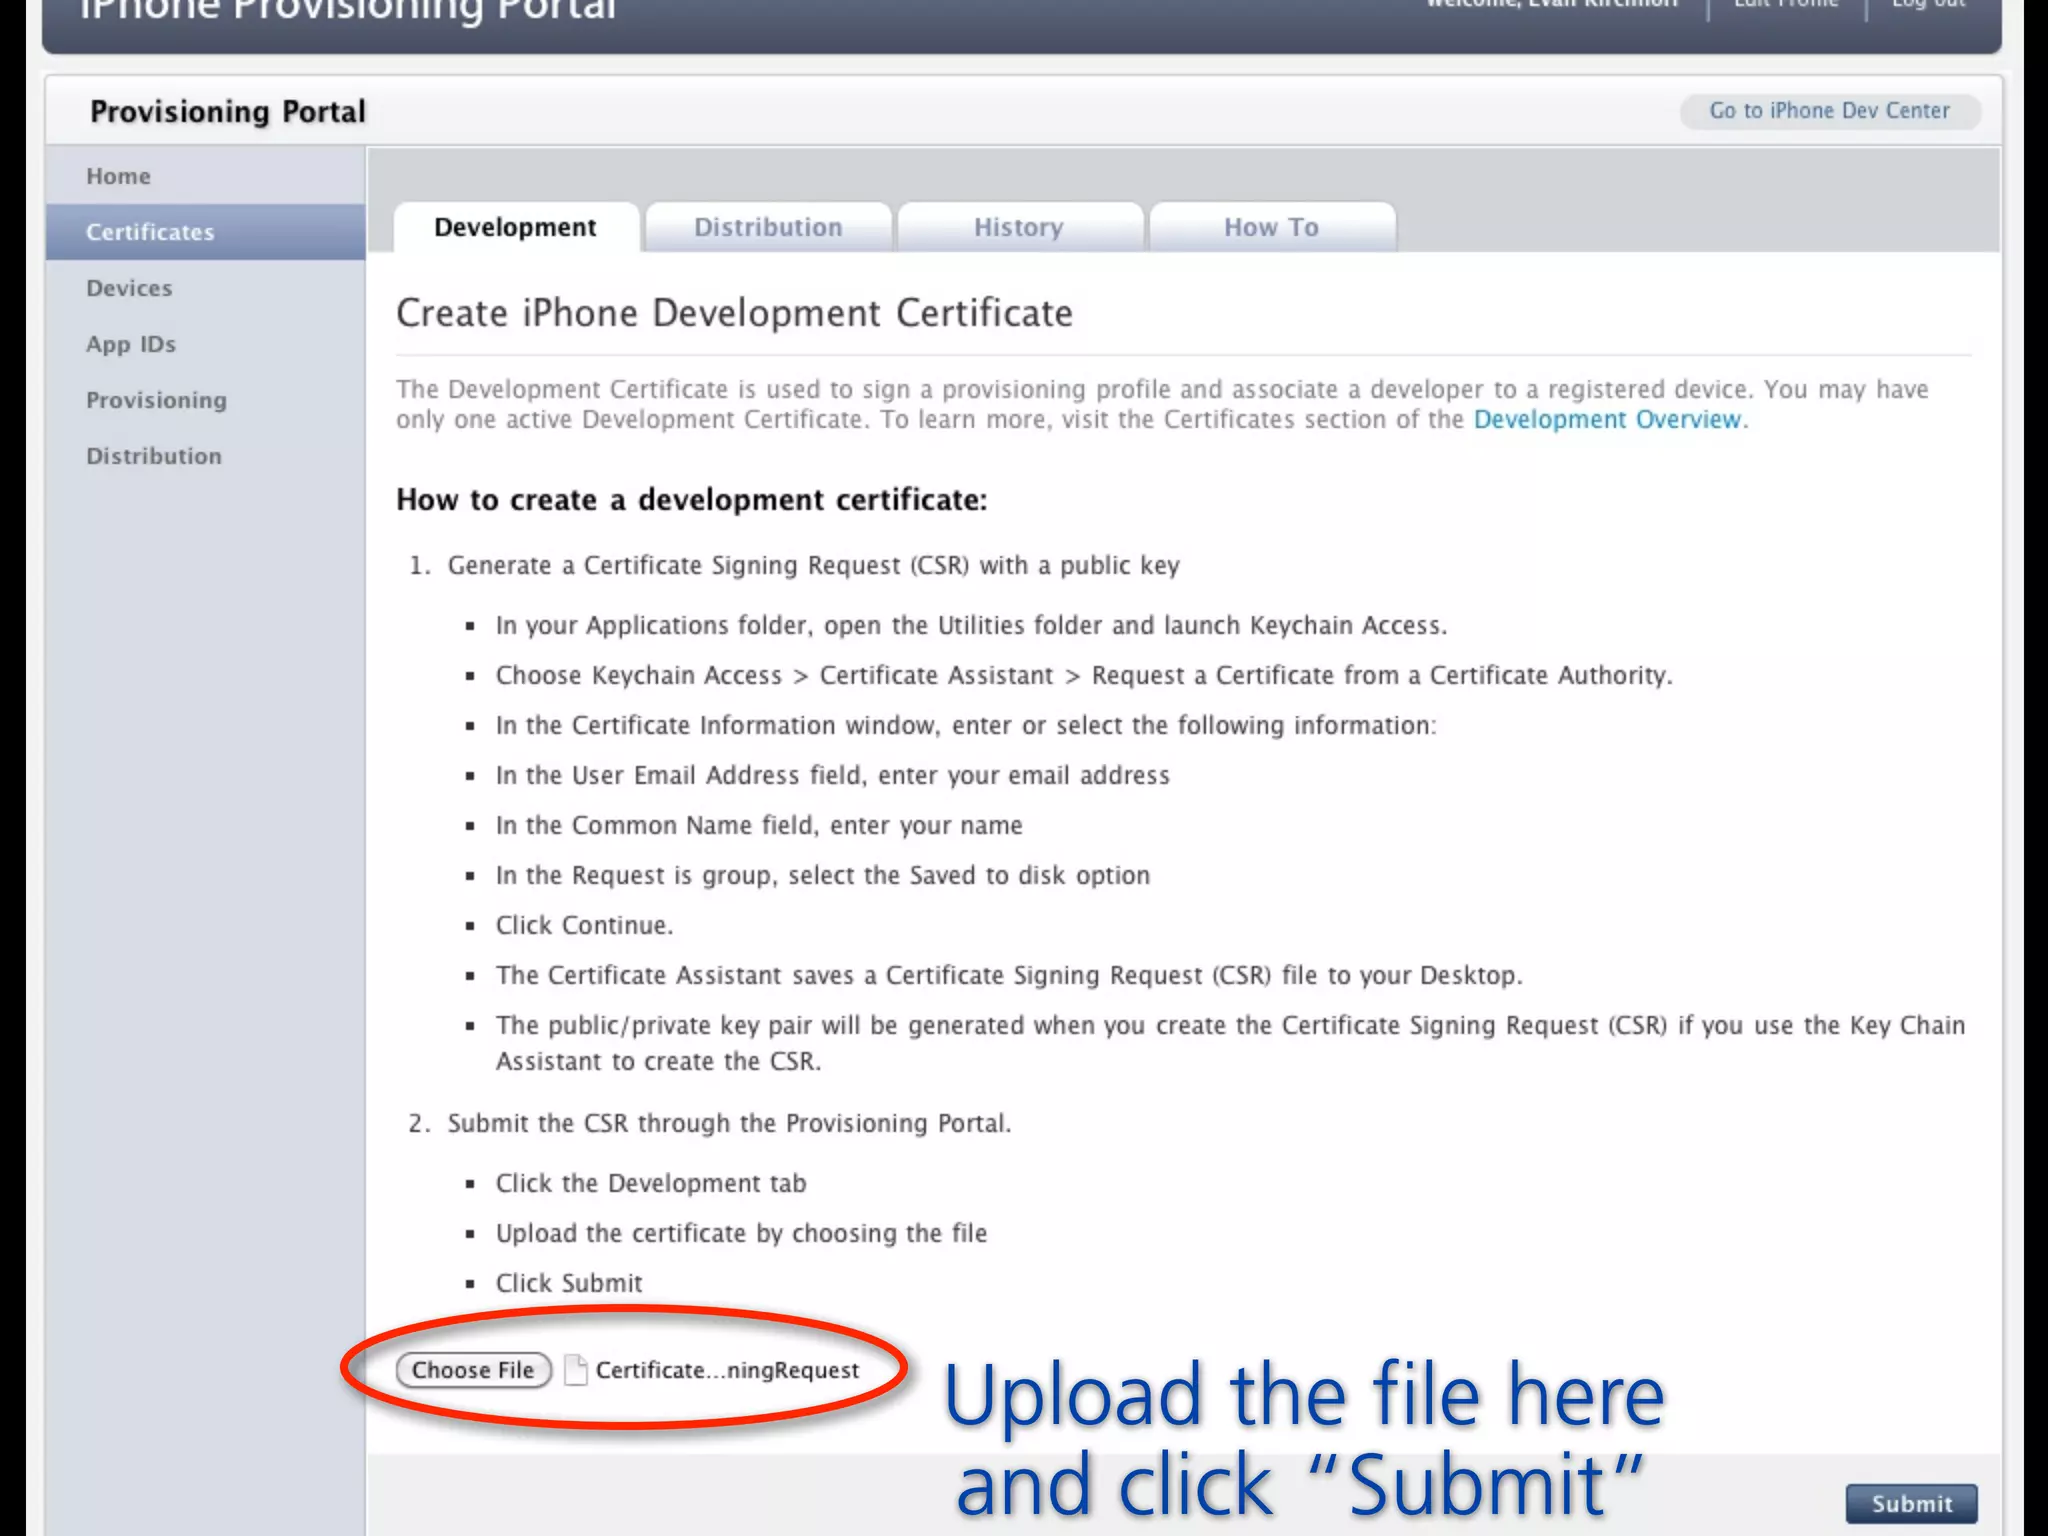Follow the Development Overview link
2048x1536 pixels.
point(1608,419)
